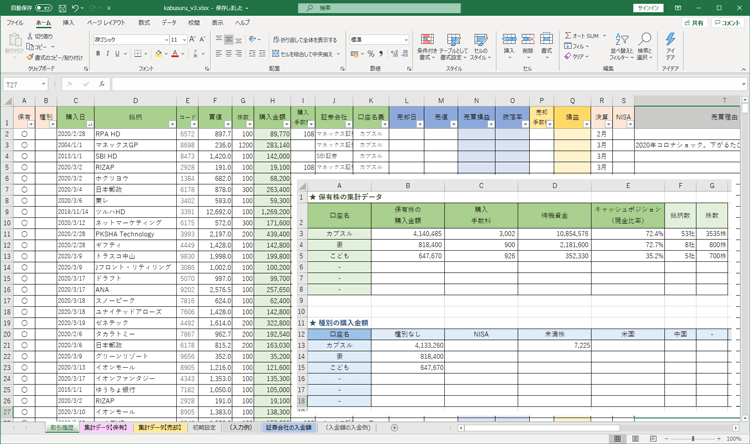
Task: Click the Undo arrow icon
Action: pyautogui.click(x=76, y=8)
